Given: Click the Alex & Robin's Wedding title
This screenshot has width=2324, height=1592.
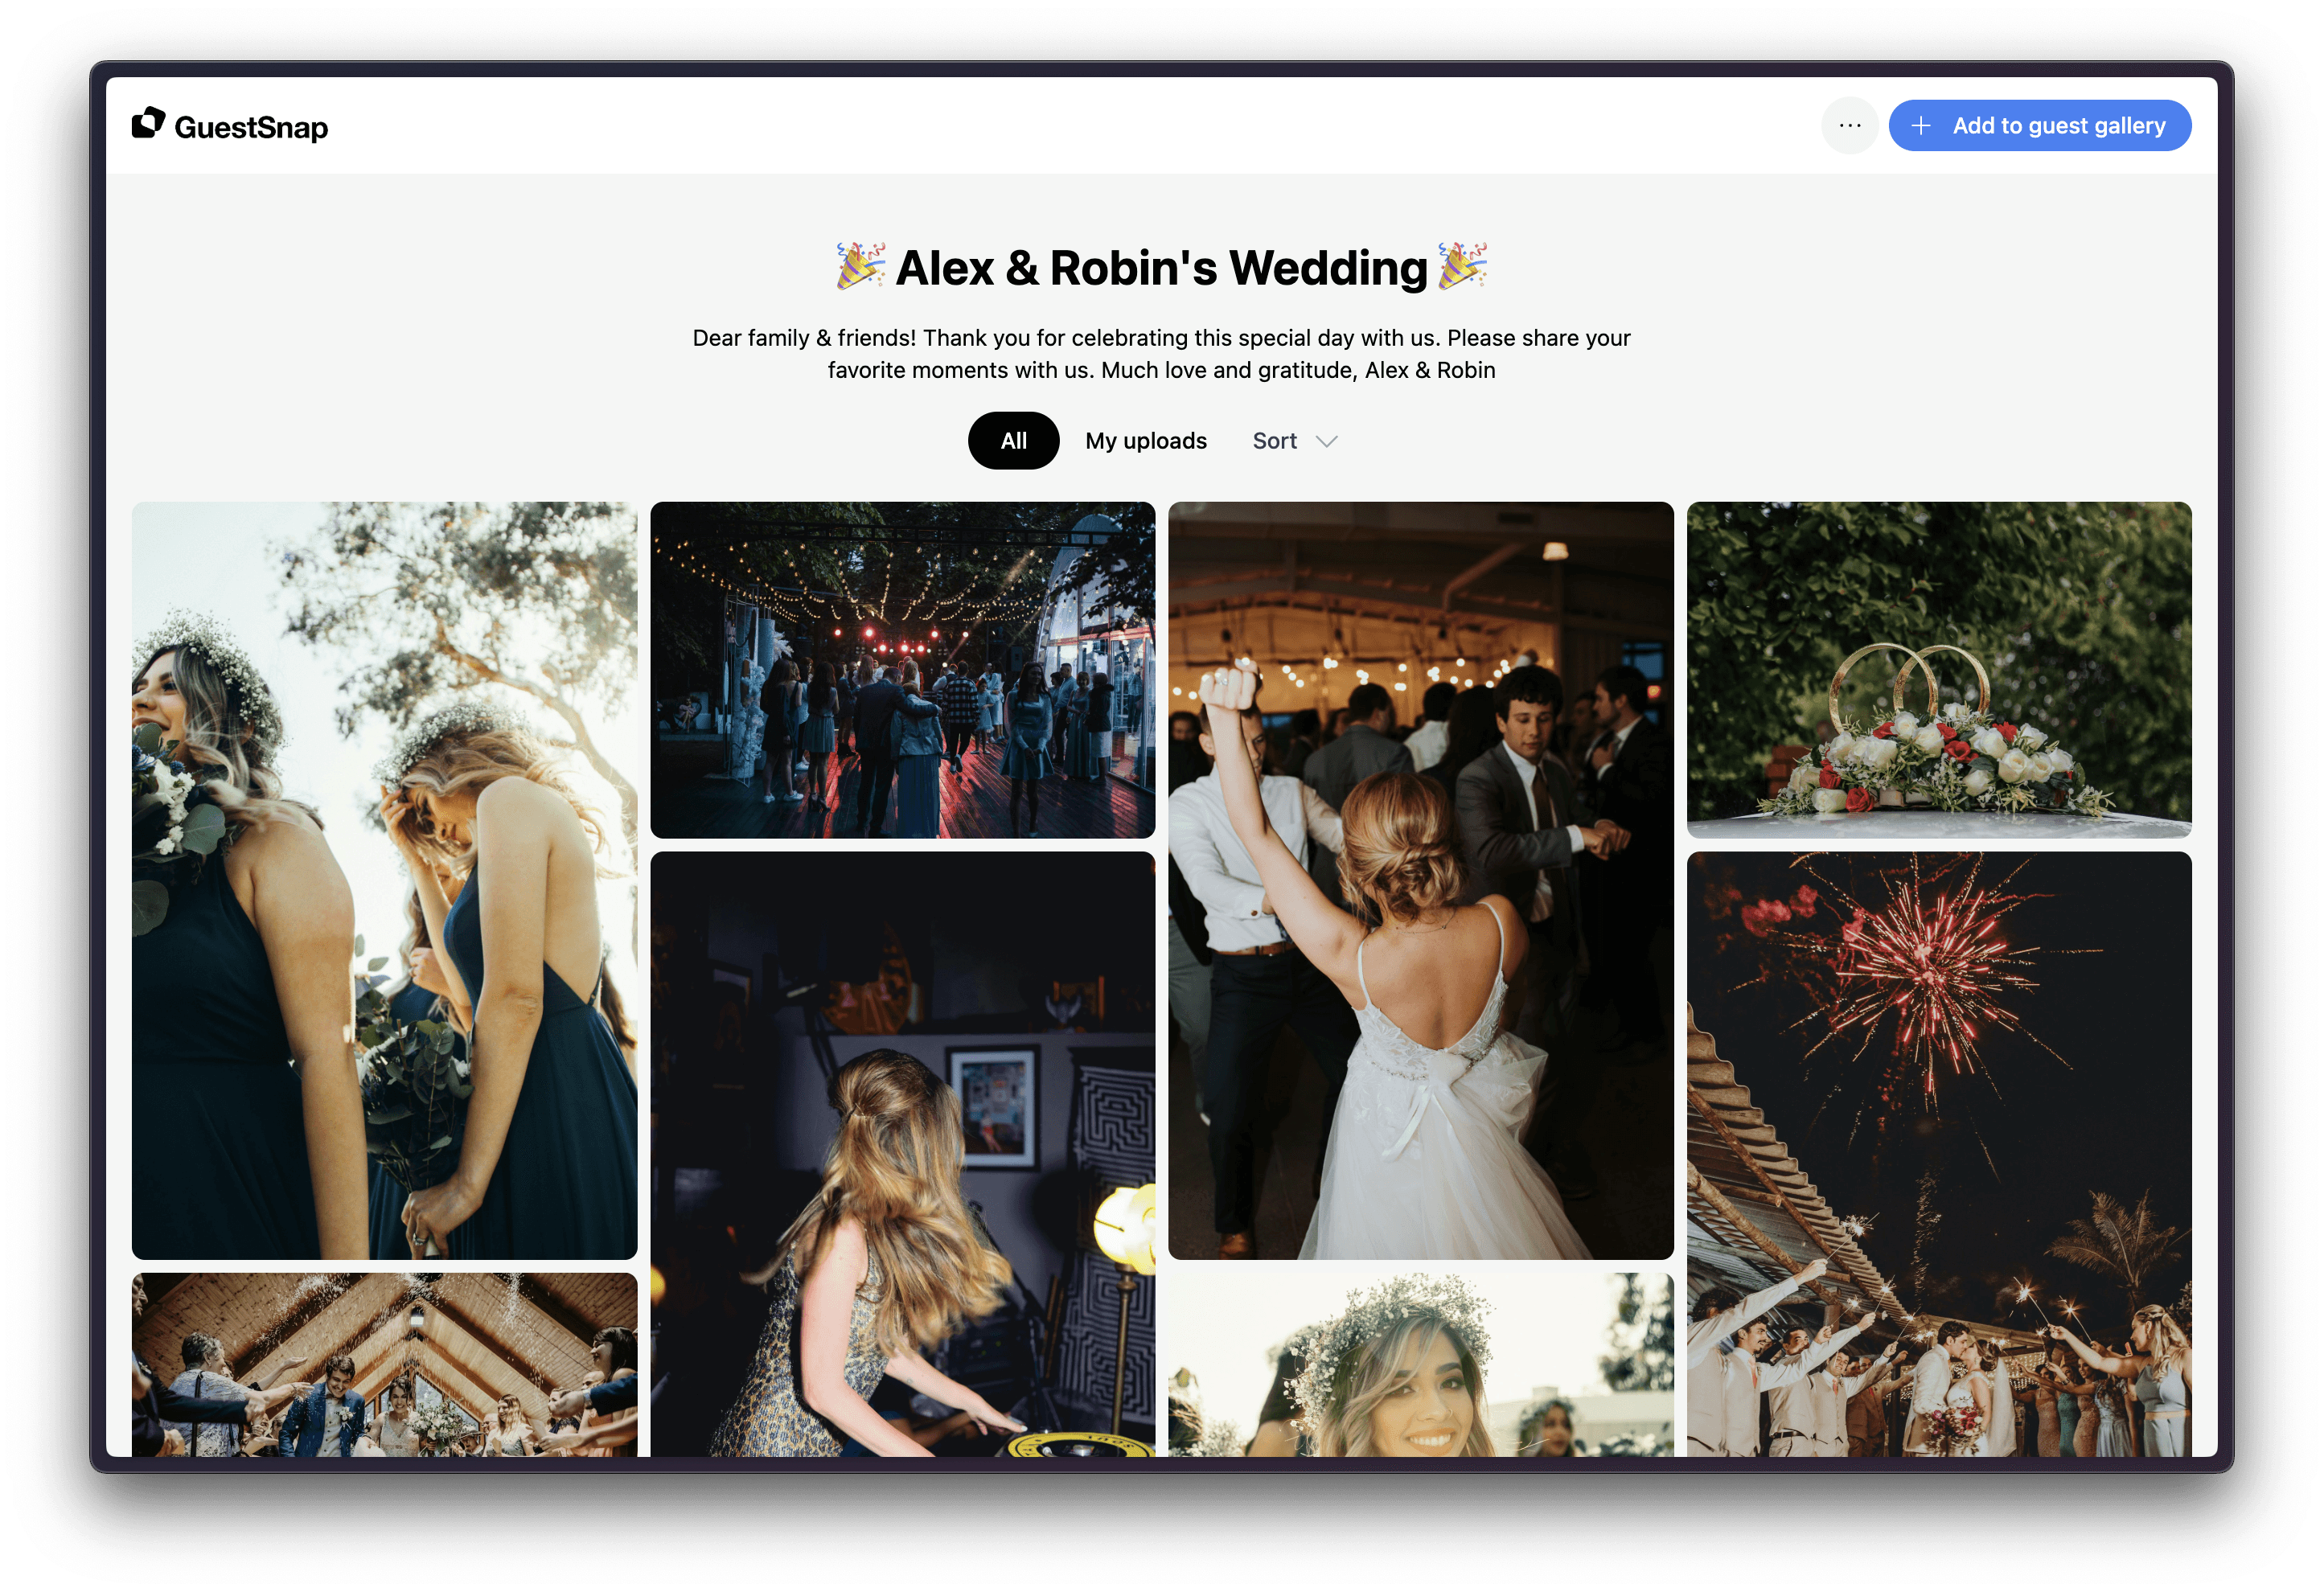Looking at the screenshot, I should (1161, 268).
